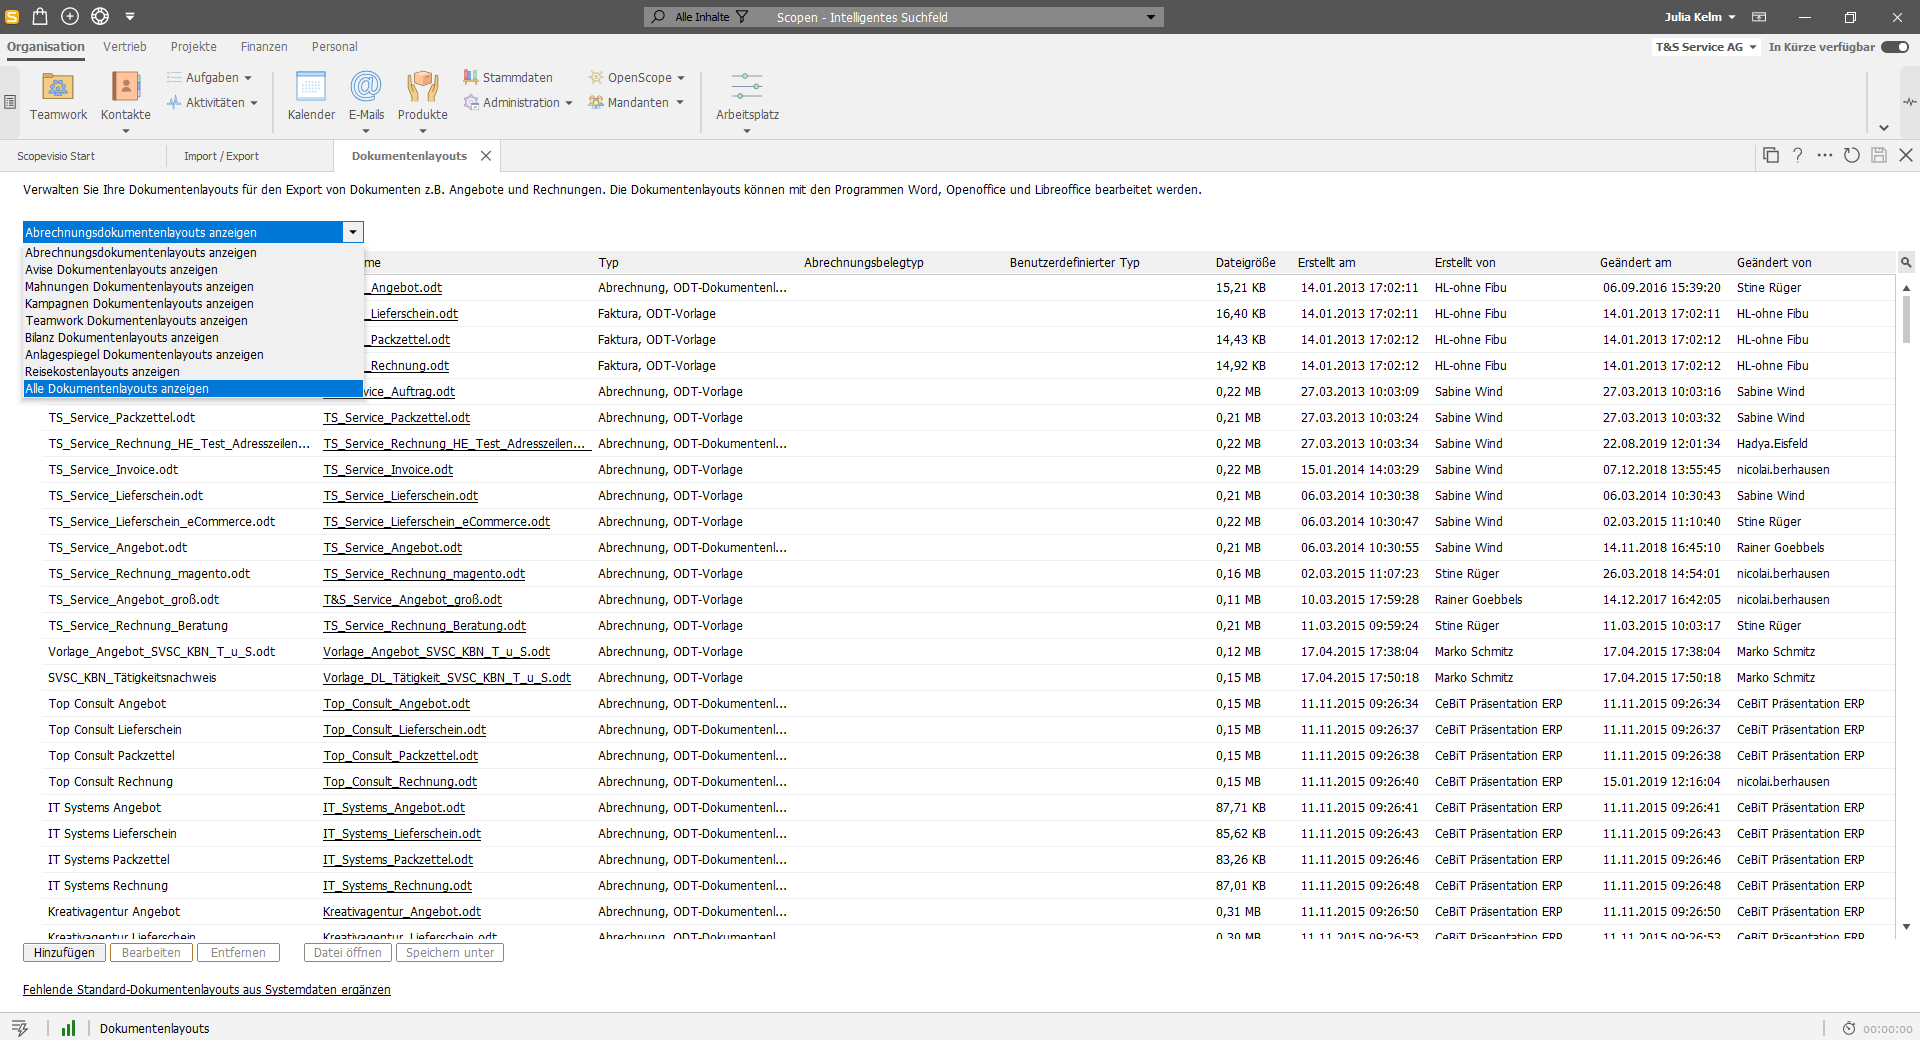
Task: Toggle the In Kürze verfügbar switch
Action: 1894,47
